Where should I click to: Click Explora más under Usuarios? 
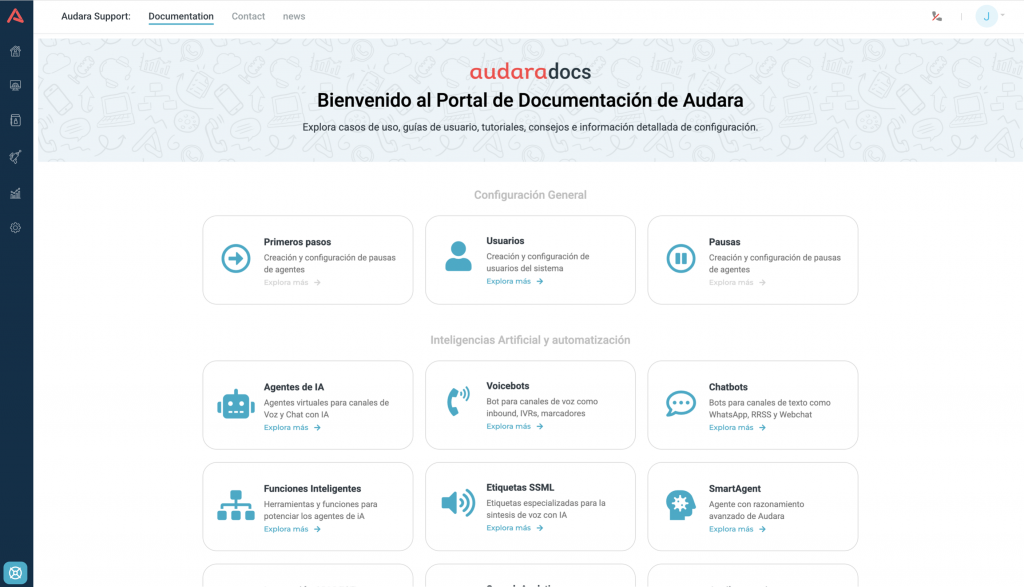tap(514, 282)
